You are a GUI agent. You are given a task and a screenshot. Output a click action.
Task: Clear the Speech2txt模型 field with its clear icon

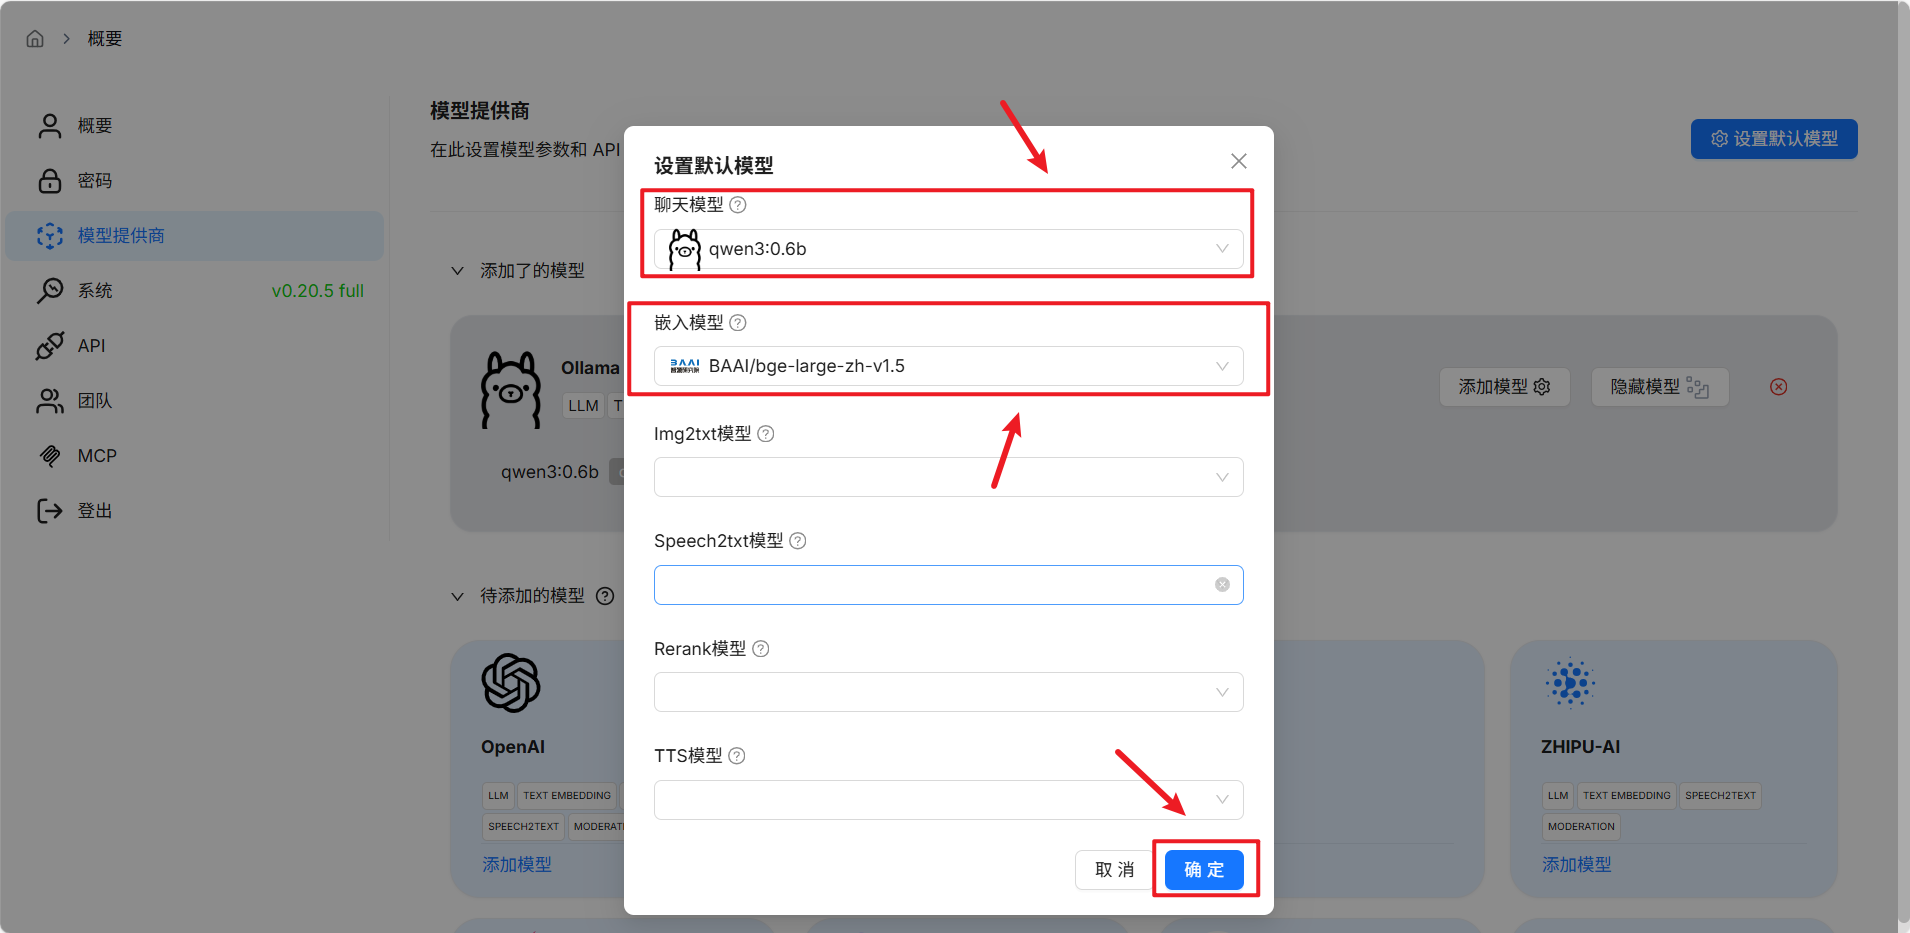(x=1222, y=585)
